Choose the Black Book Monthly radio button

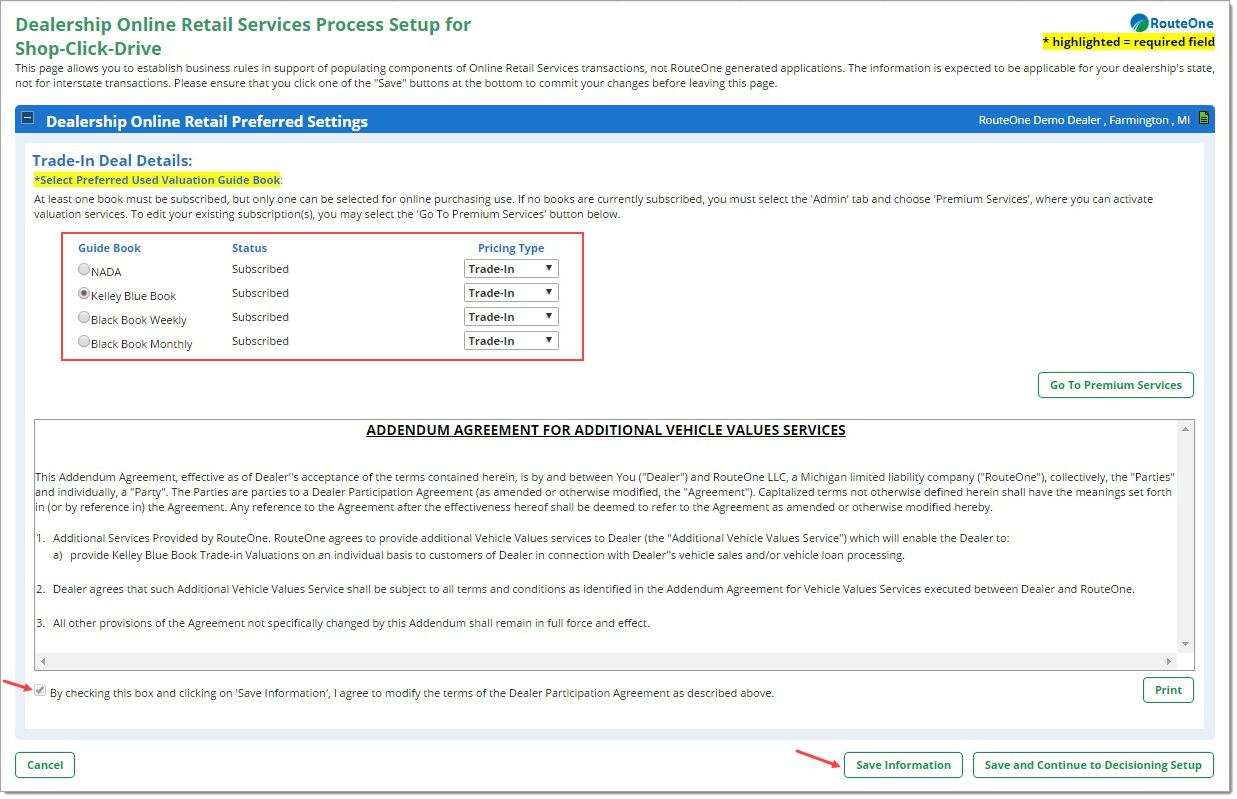tap(84, 341)
